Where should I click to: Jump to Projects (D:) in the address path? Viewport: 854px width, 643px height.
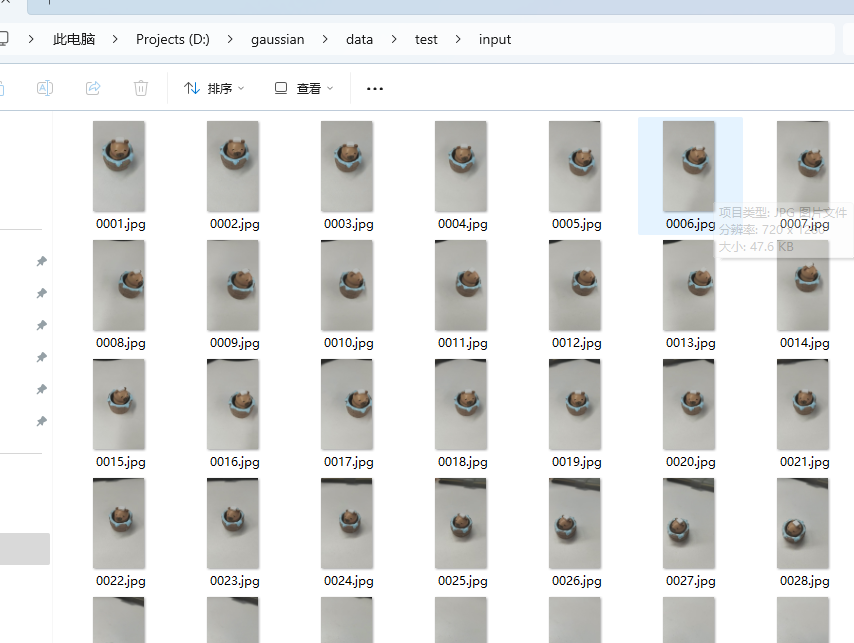pyautogui.click(x=173, y=40)
